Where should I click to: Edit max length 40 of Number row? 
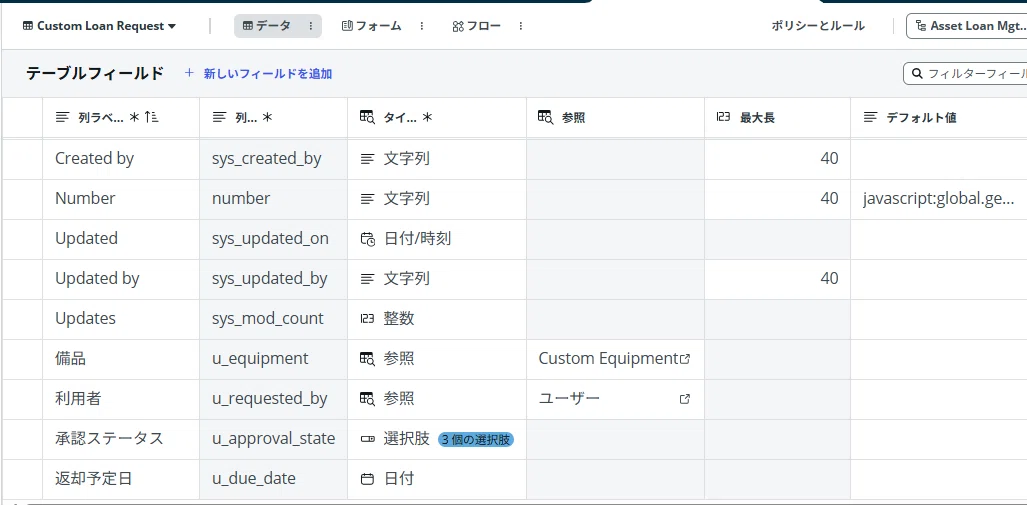777,198
